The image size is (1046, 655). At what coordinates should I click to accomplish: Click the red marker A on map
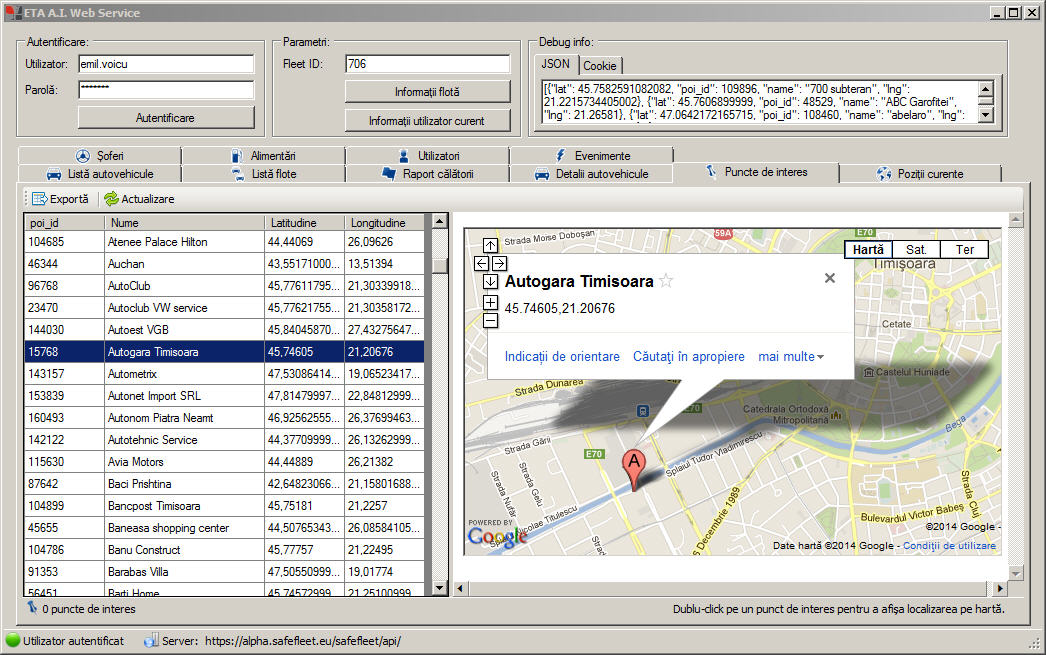point(634,470)
